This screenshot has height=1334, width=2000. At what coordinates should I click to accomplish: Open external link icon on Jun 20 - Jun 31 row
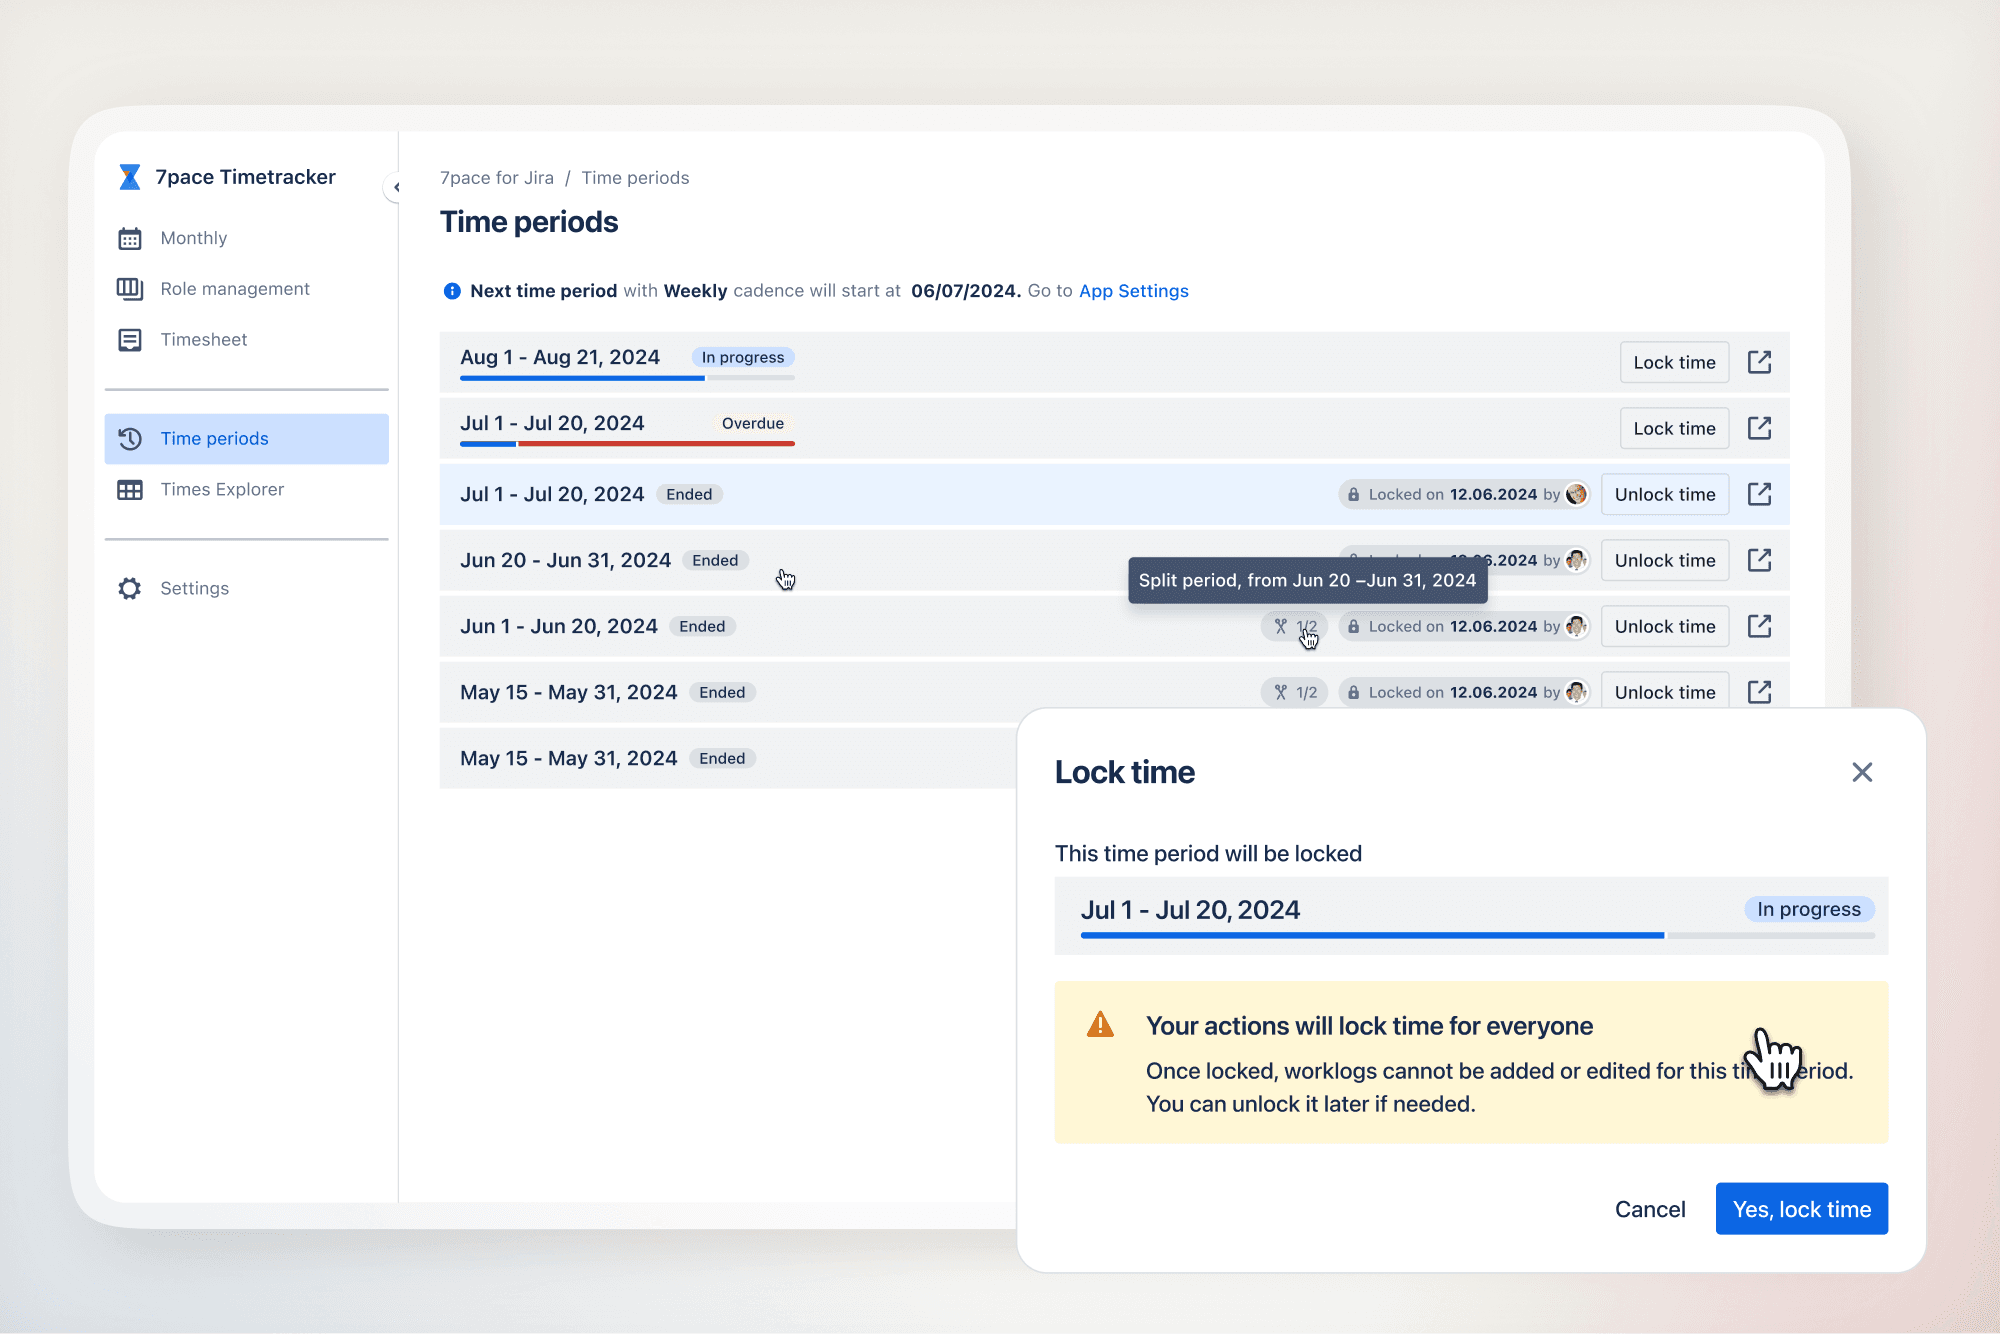(1759, 560)
